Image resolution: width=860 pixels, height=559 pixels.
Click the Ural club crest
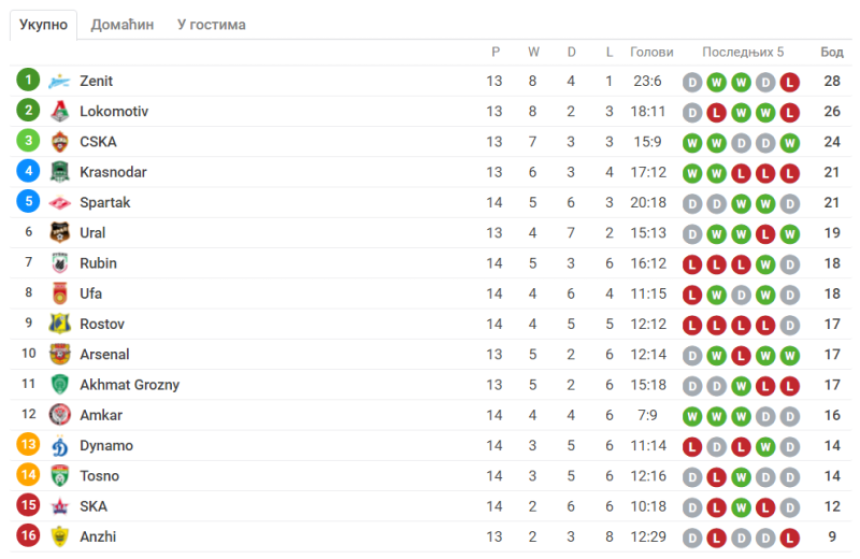coord(59,233)
